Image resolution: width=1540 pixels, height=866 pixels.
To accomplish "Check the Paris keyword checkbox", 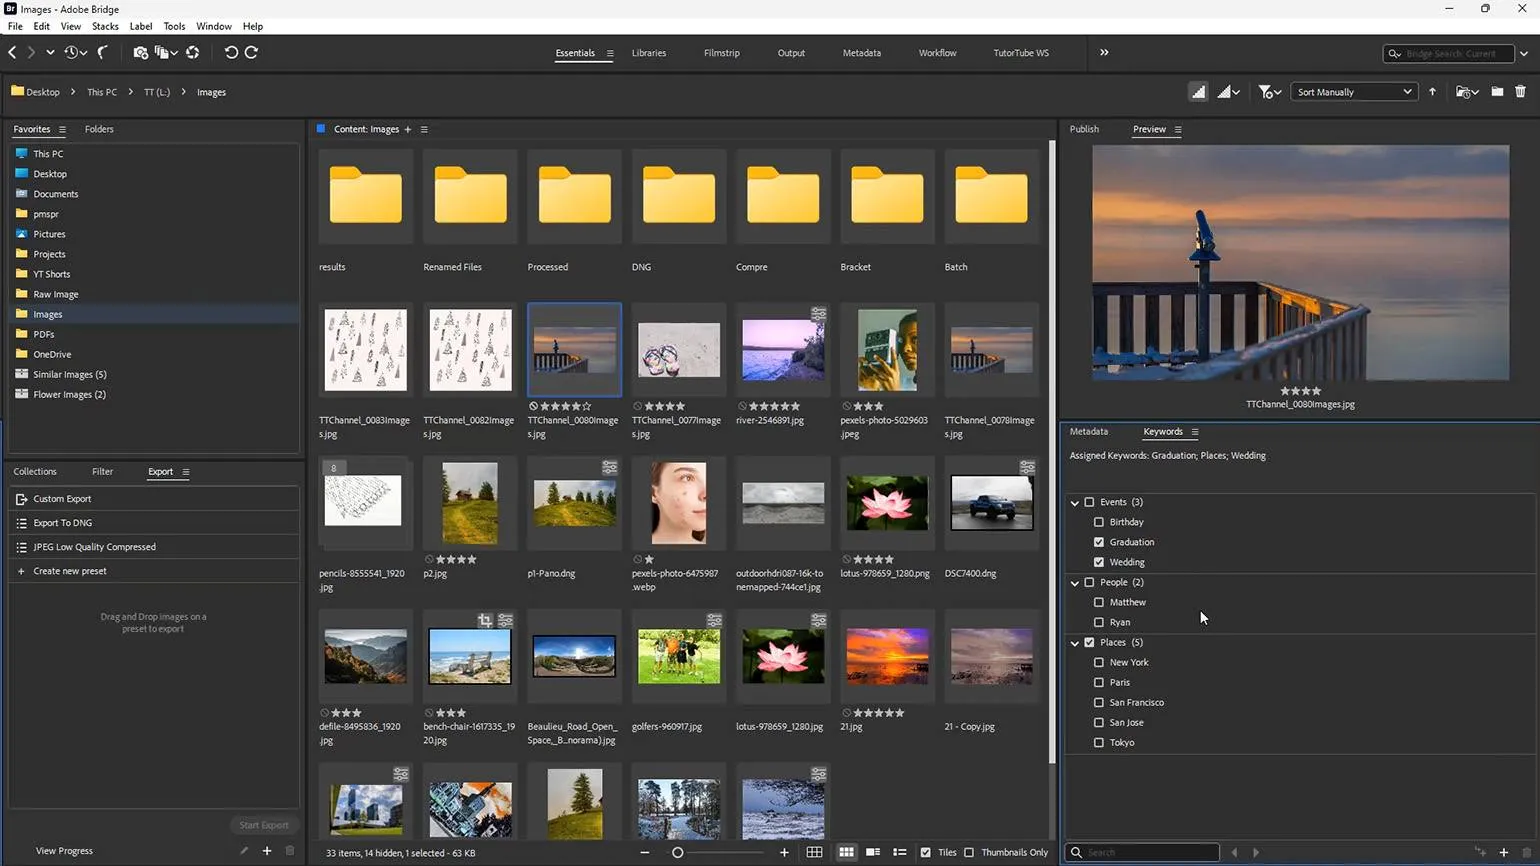I will coord(1099,682).
